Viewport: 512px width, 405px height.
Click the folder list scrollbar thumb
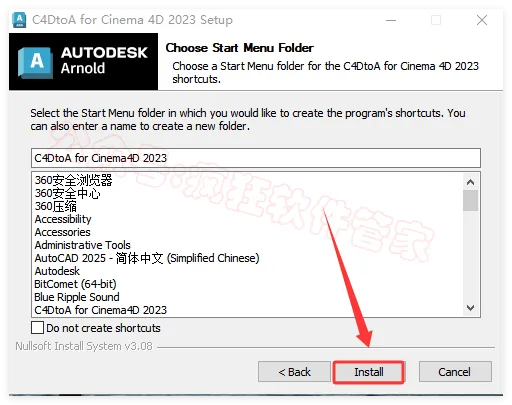point(470,200)
